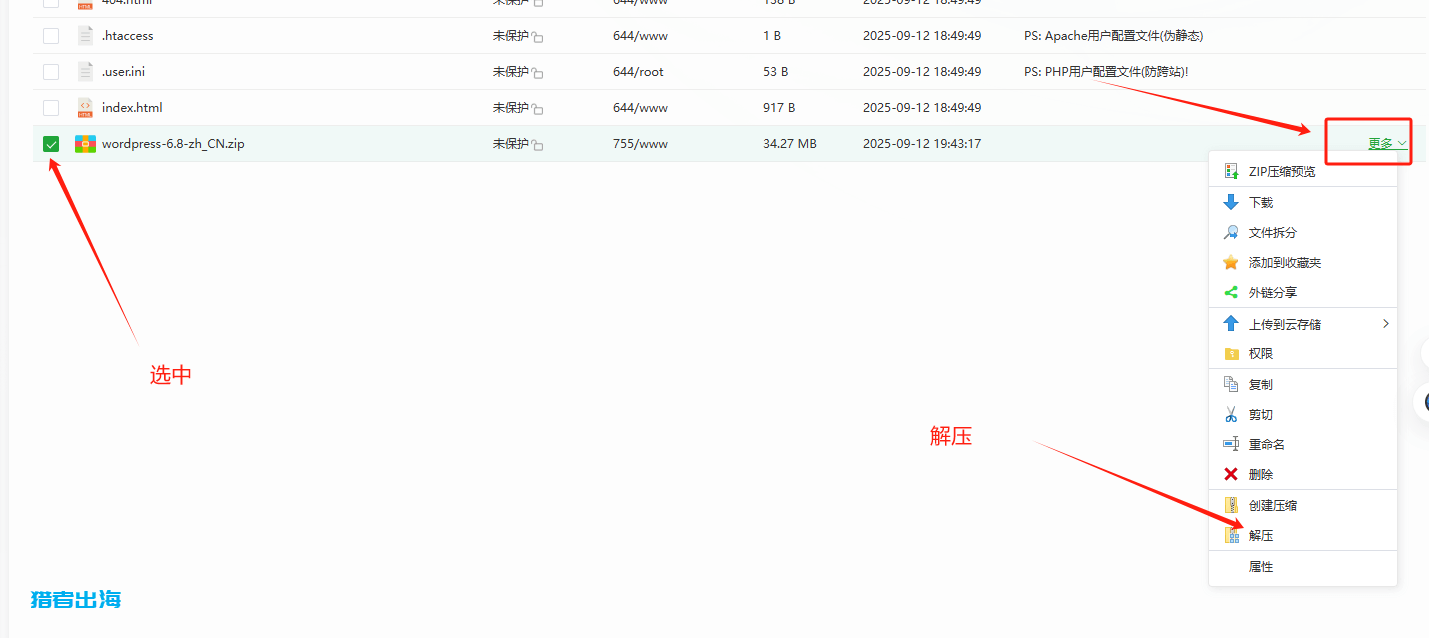
Task: Click the blue download arrow icon
Action: (x=1231, y=202)
